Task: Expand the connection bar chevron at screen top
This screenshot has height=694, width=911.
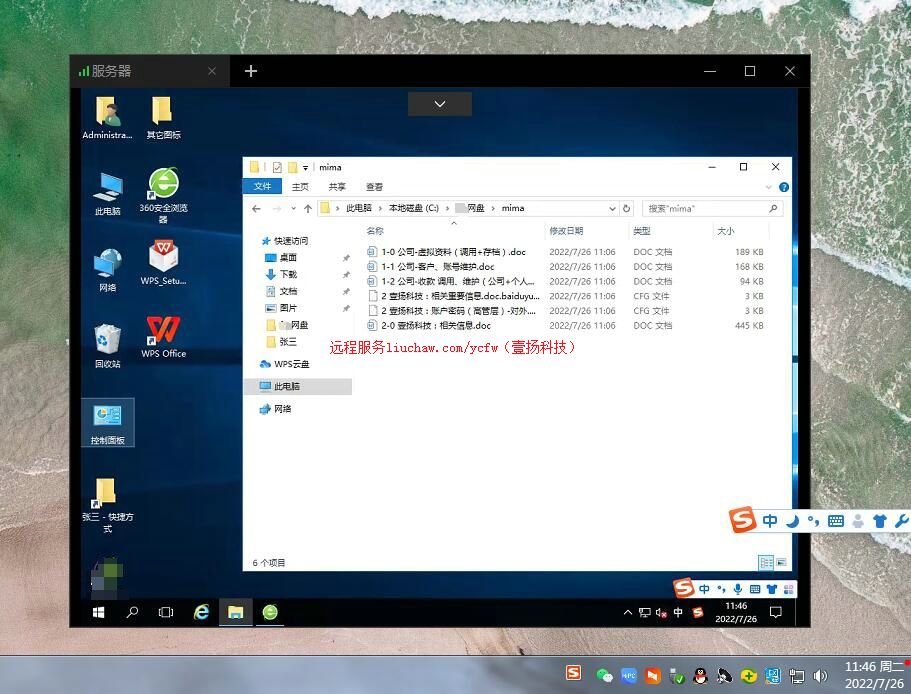Action: coord(440,103)
